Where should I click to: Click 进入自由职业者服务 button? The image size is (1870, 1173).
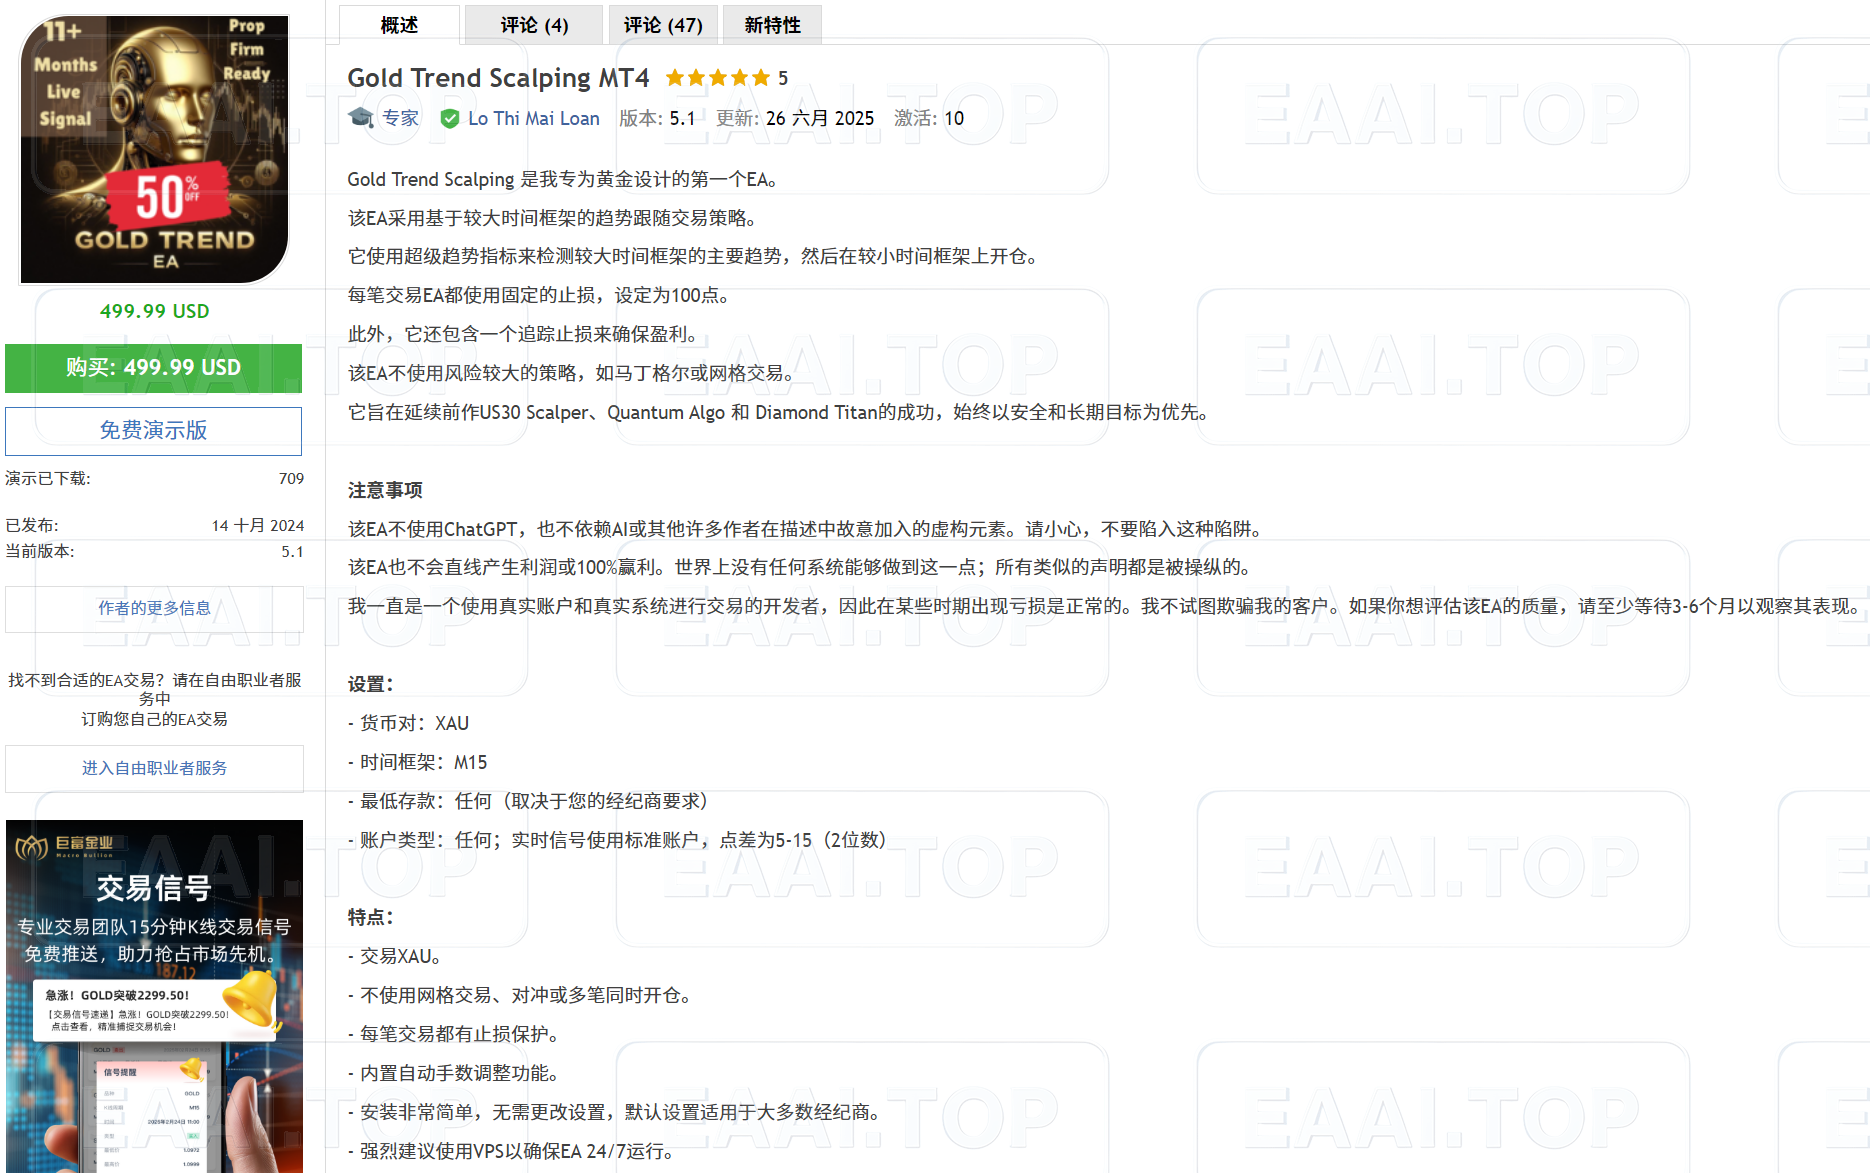click(x=154, y=768)
